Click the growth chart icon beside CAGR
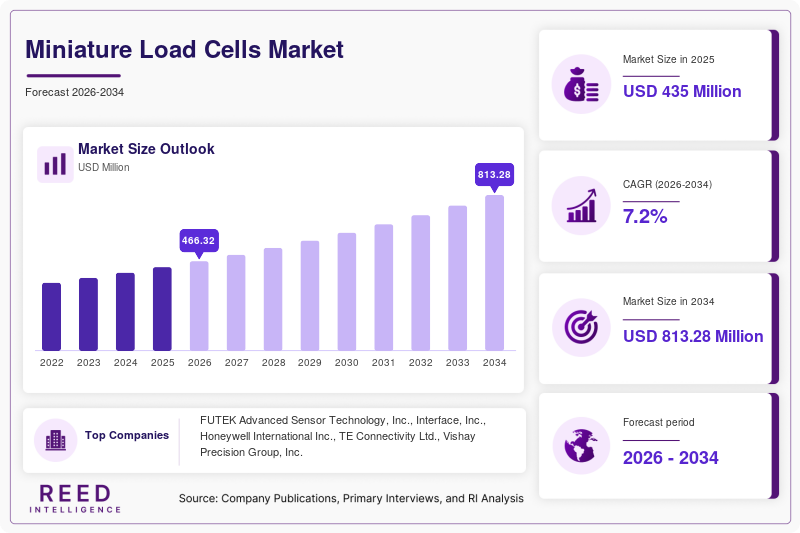Screen dimensions: 800x533 [581, 206]
